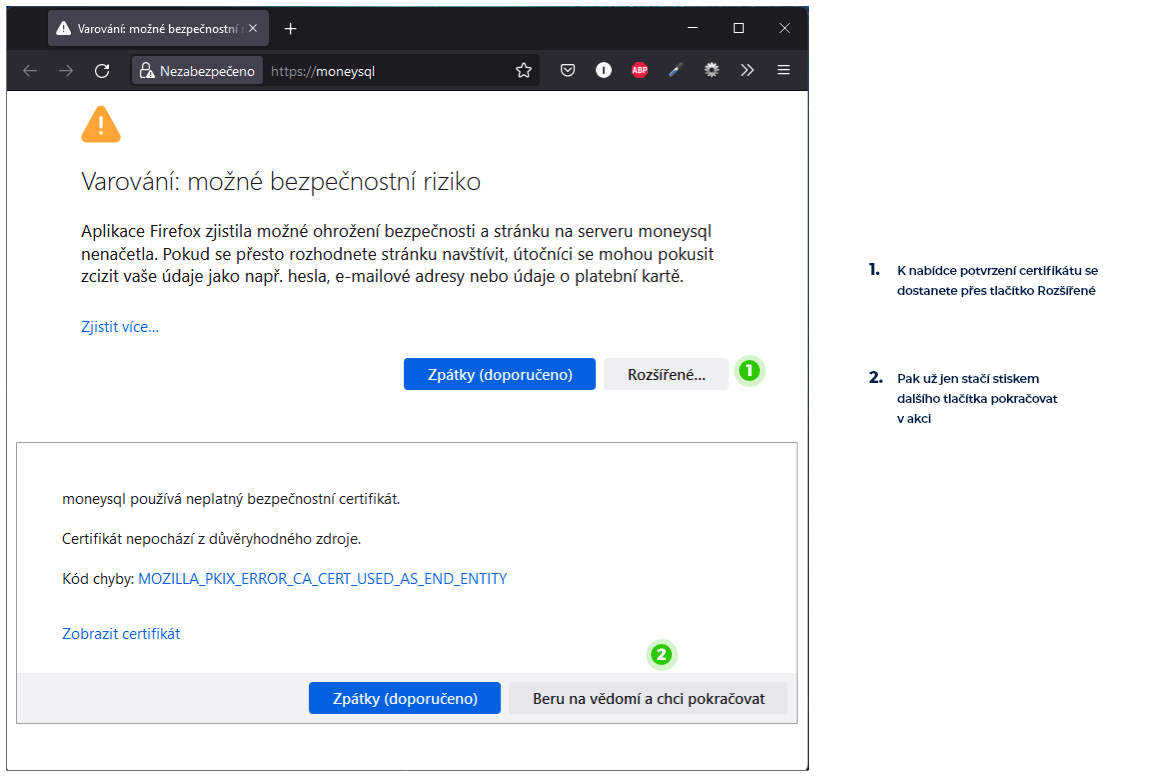This screenshot has height=778, width=1157.
Task: Click the Rozšířené... button
Action: point(666,374)
